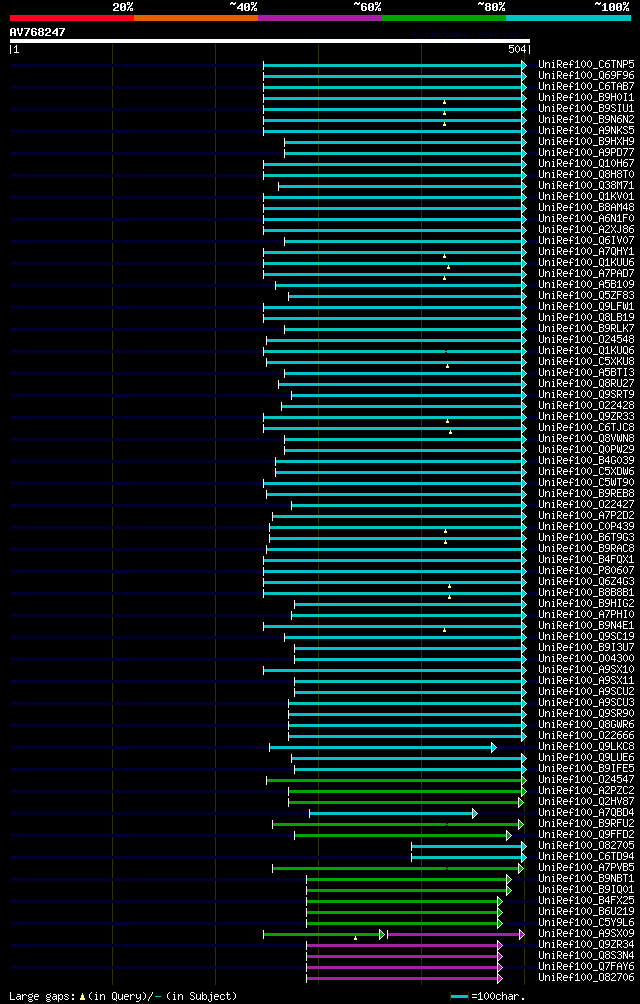Select the UniRef100_C5XDW6 label
The height and width of the screenshot is (1004, 640).
(586, 473)
